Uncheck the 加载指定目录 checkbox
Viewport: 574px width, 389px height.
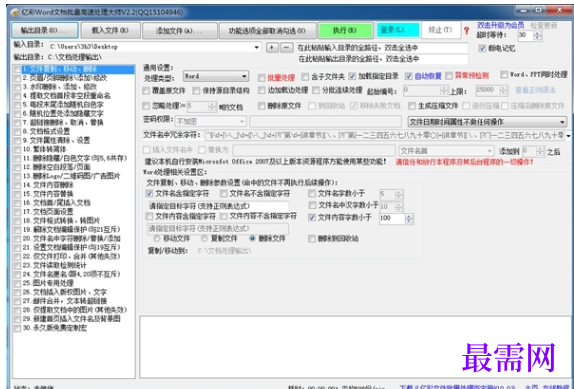[x=352, y=76]
